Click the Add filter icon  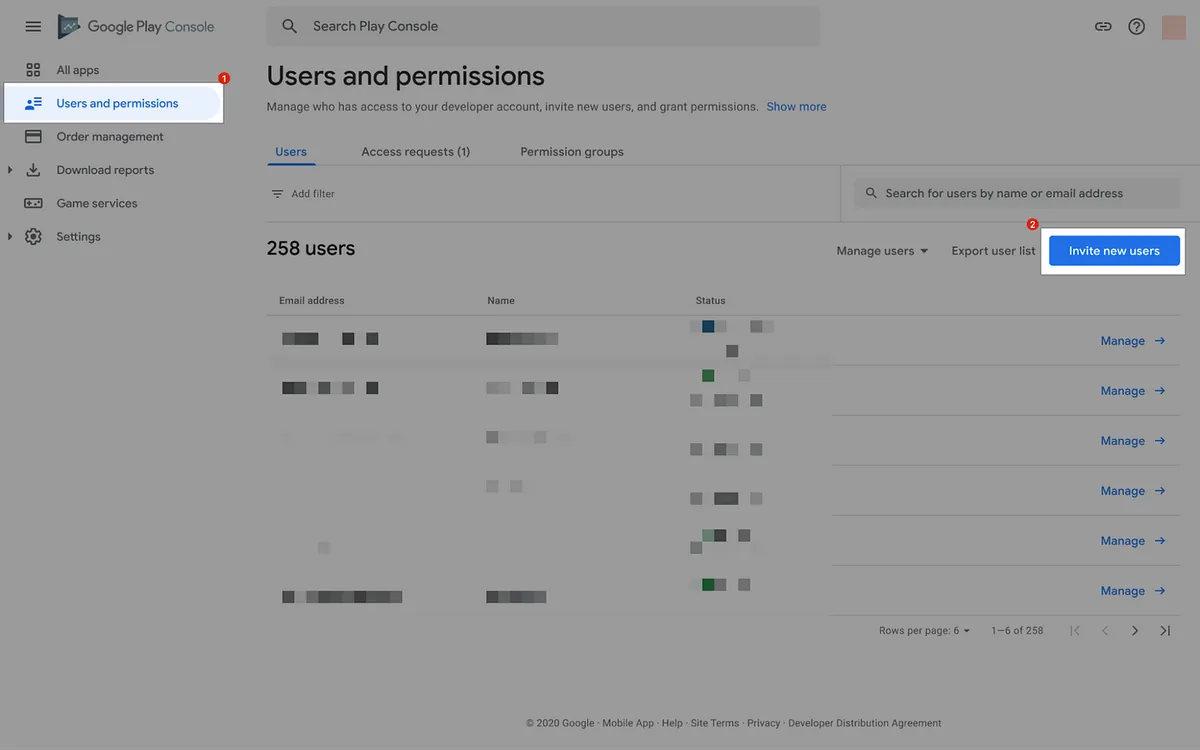278,194
